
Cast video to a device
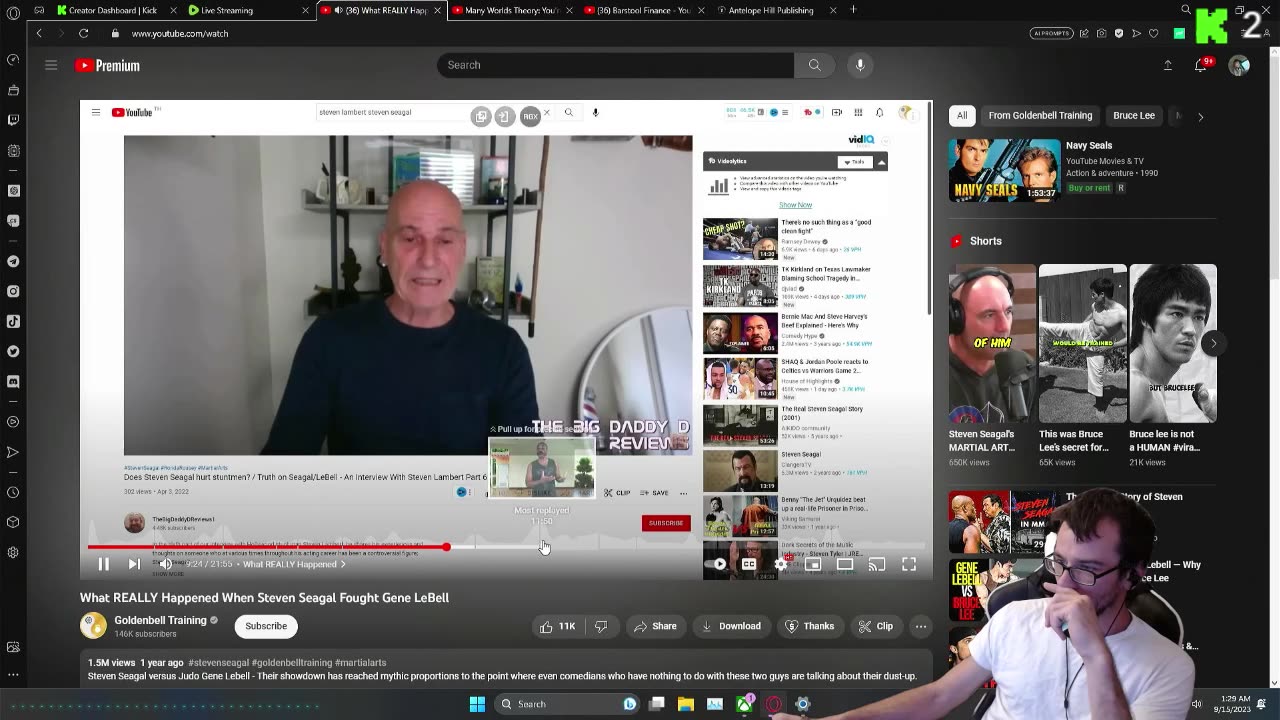[877, 564]
